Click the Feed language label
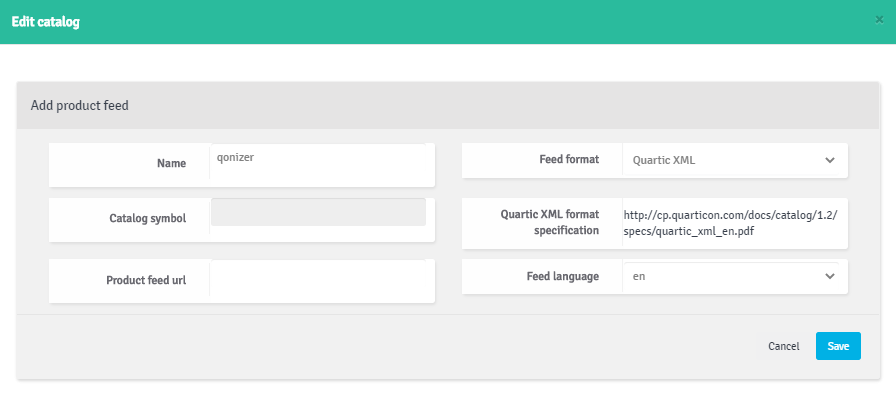 [563, 276]
